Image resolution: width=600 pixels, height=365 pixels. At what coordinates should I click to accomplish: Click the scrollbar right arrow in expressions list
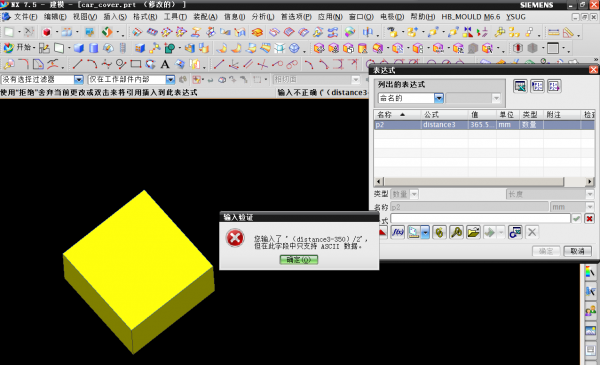point(590,181)
